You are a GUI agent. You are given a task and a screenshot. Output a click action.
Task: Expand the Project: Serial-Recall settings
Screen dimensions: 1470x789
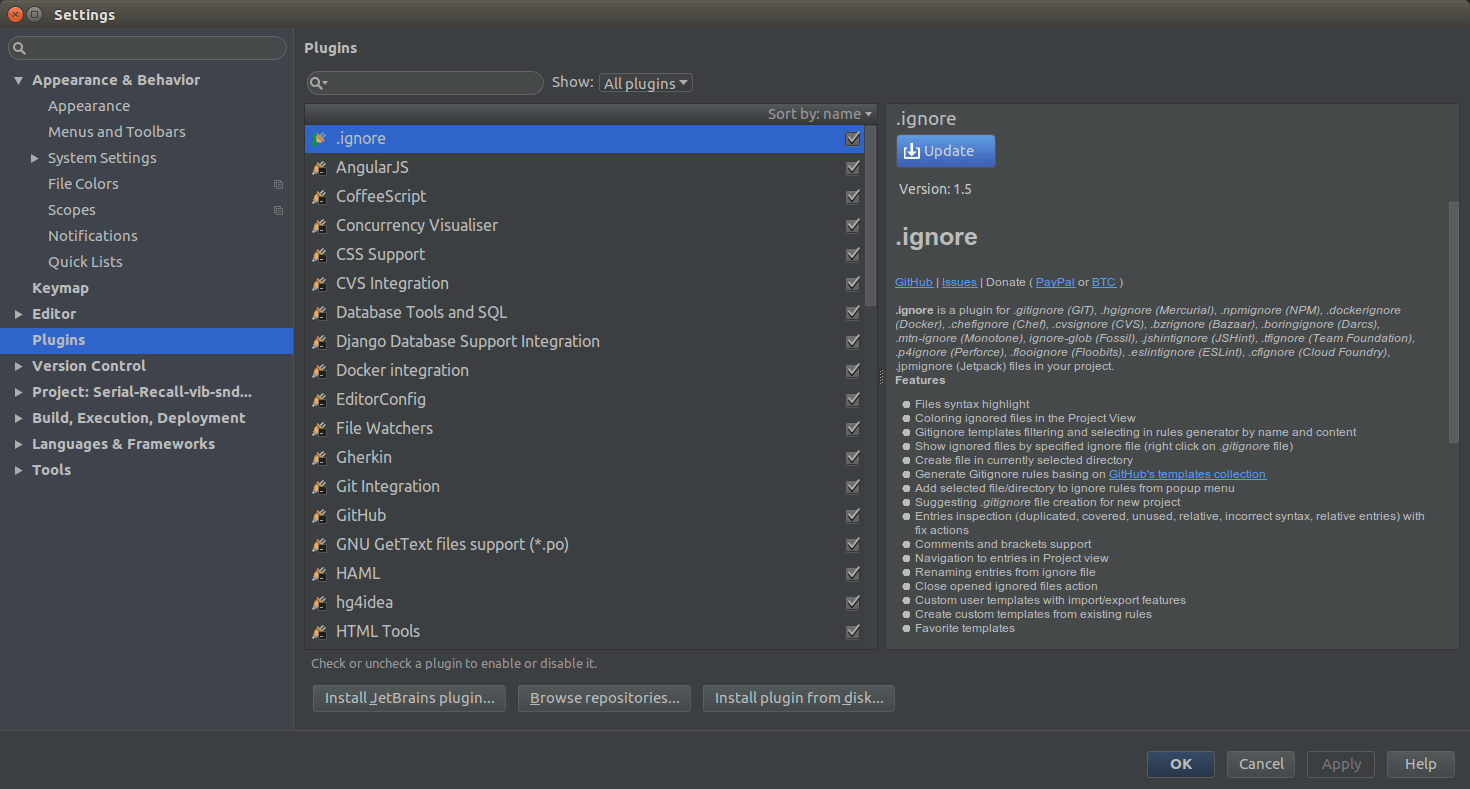click(x=18, y=392)
